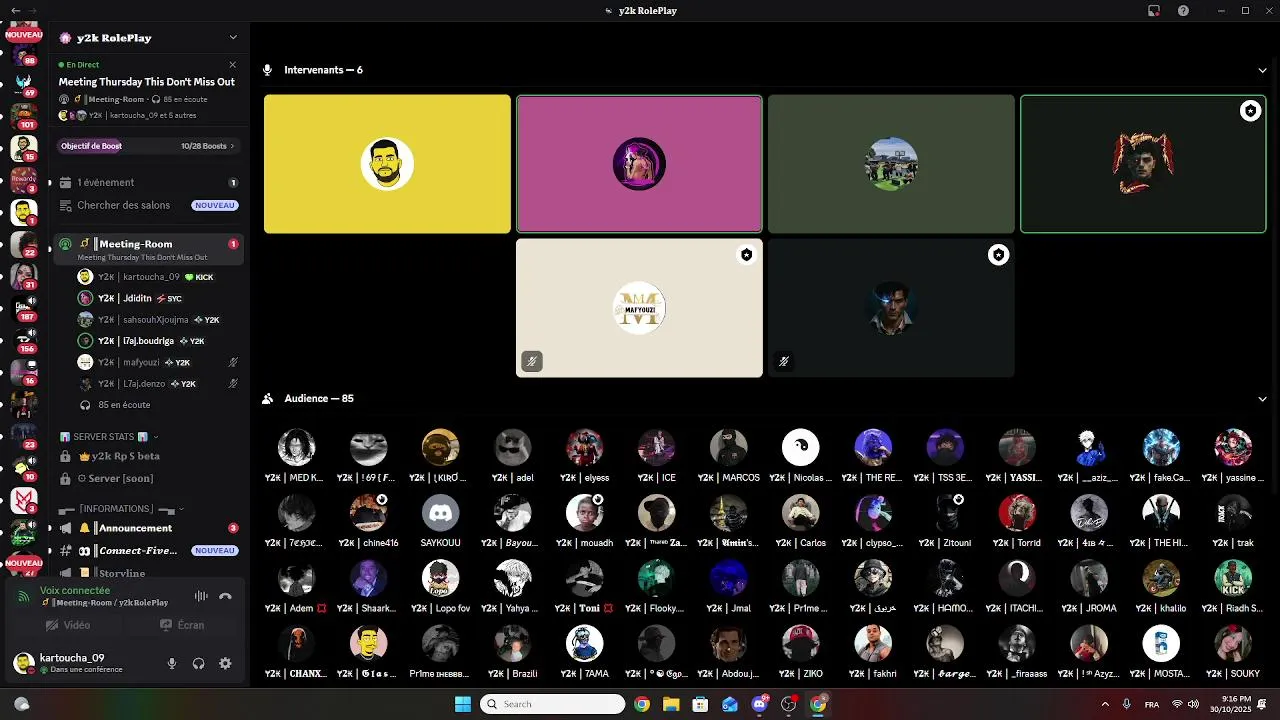Open Chercher des salons browse channels
Screen dimensions: 1280x720
[x=148, y=205]
